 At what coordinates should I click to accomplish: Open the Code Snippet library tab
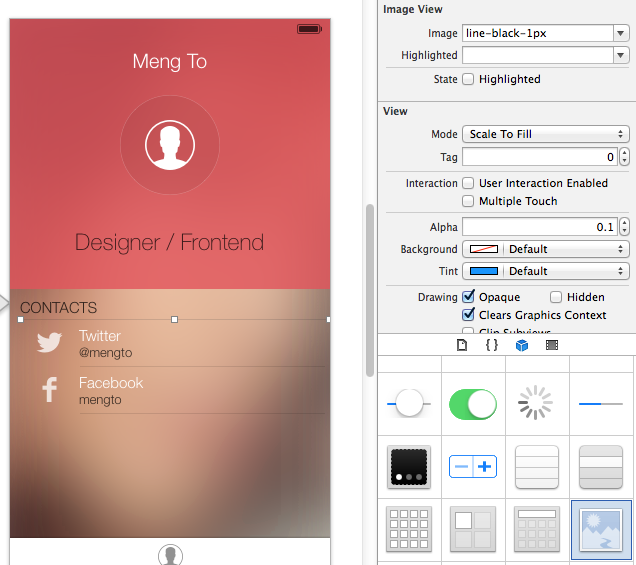[492, 345]
